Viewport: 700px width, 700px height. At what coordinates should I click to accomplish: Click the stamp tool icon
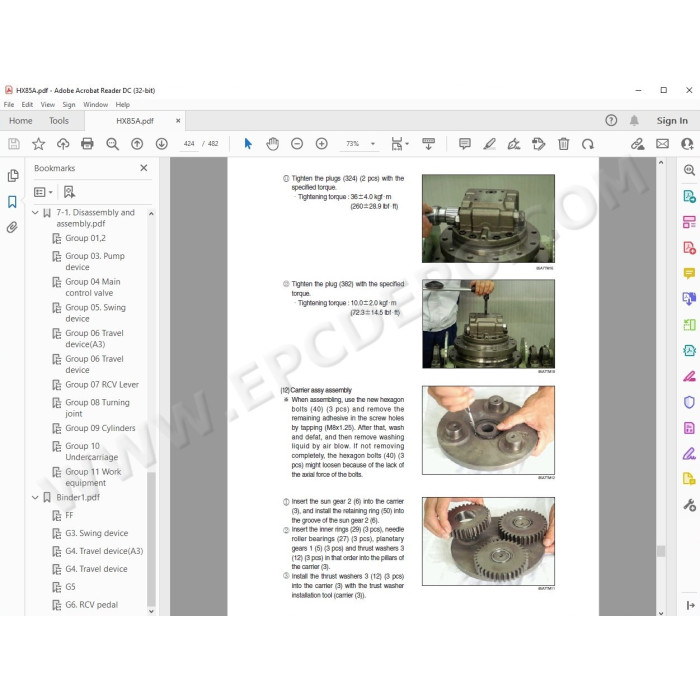pos(538,144)
